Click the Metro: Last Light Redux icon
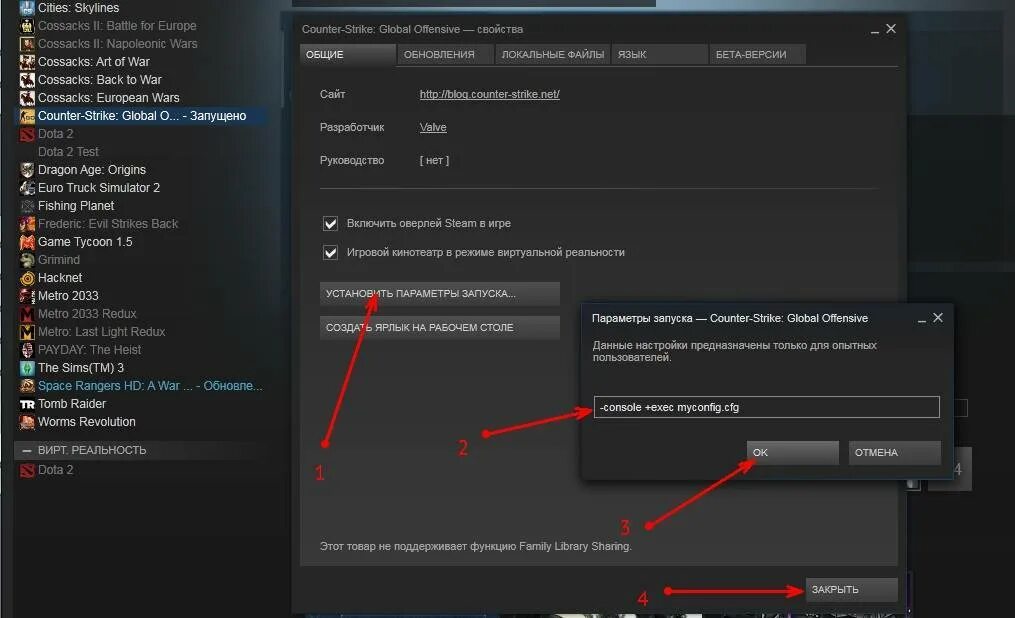The width and height of the screenshot is (1015, 618). tap(27, 333)
